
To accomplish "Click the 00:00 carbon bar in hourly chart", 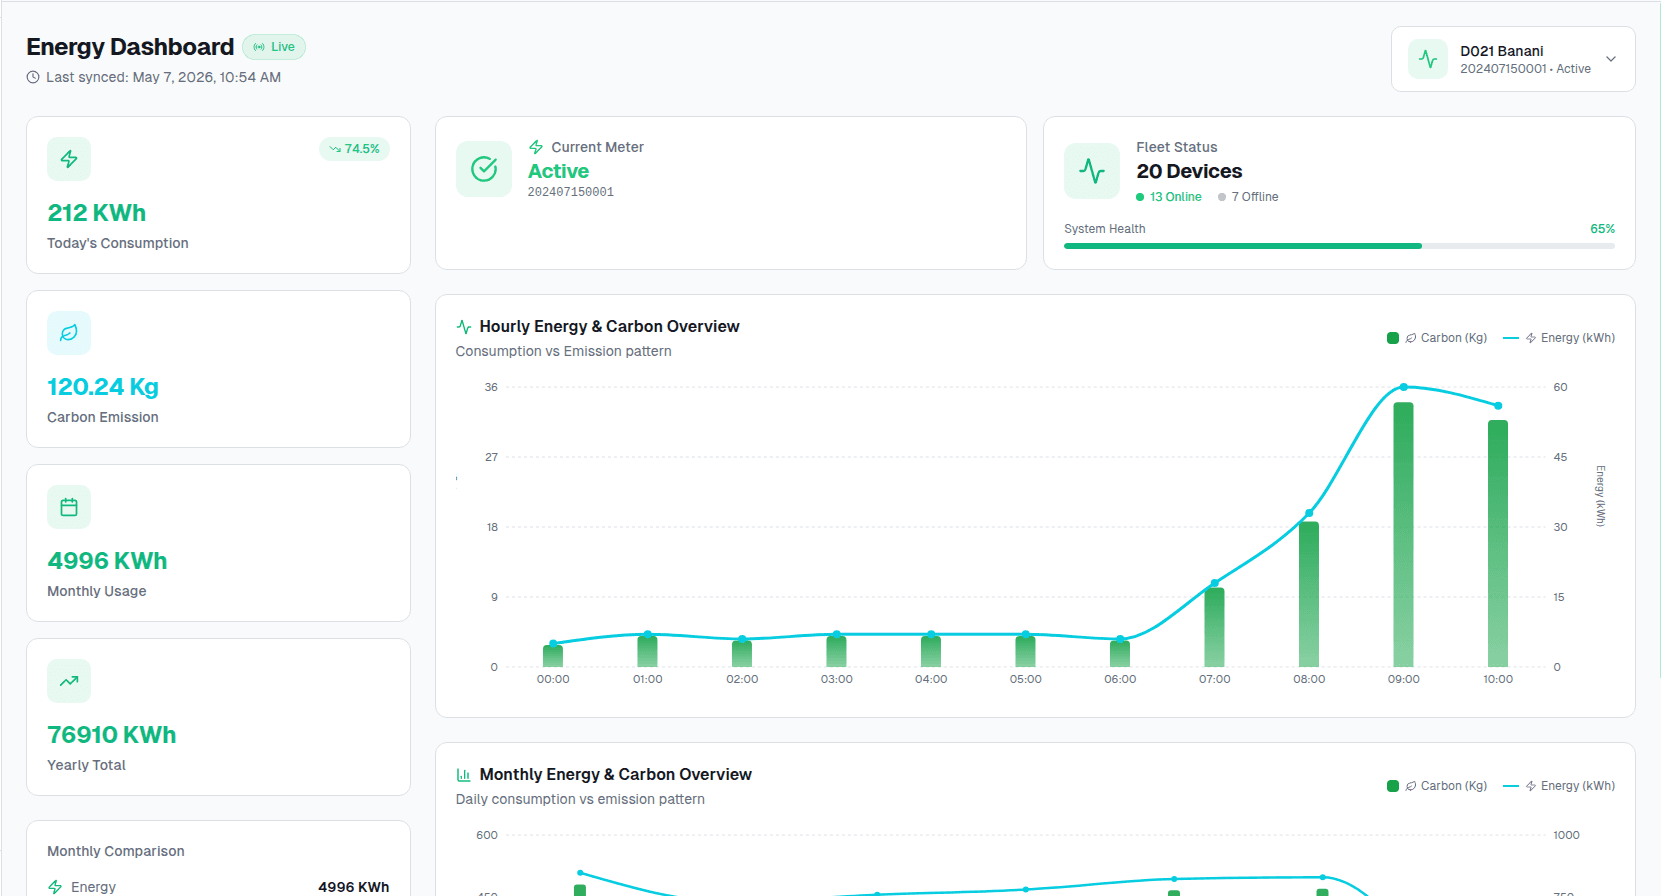I will pos(553,656).
